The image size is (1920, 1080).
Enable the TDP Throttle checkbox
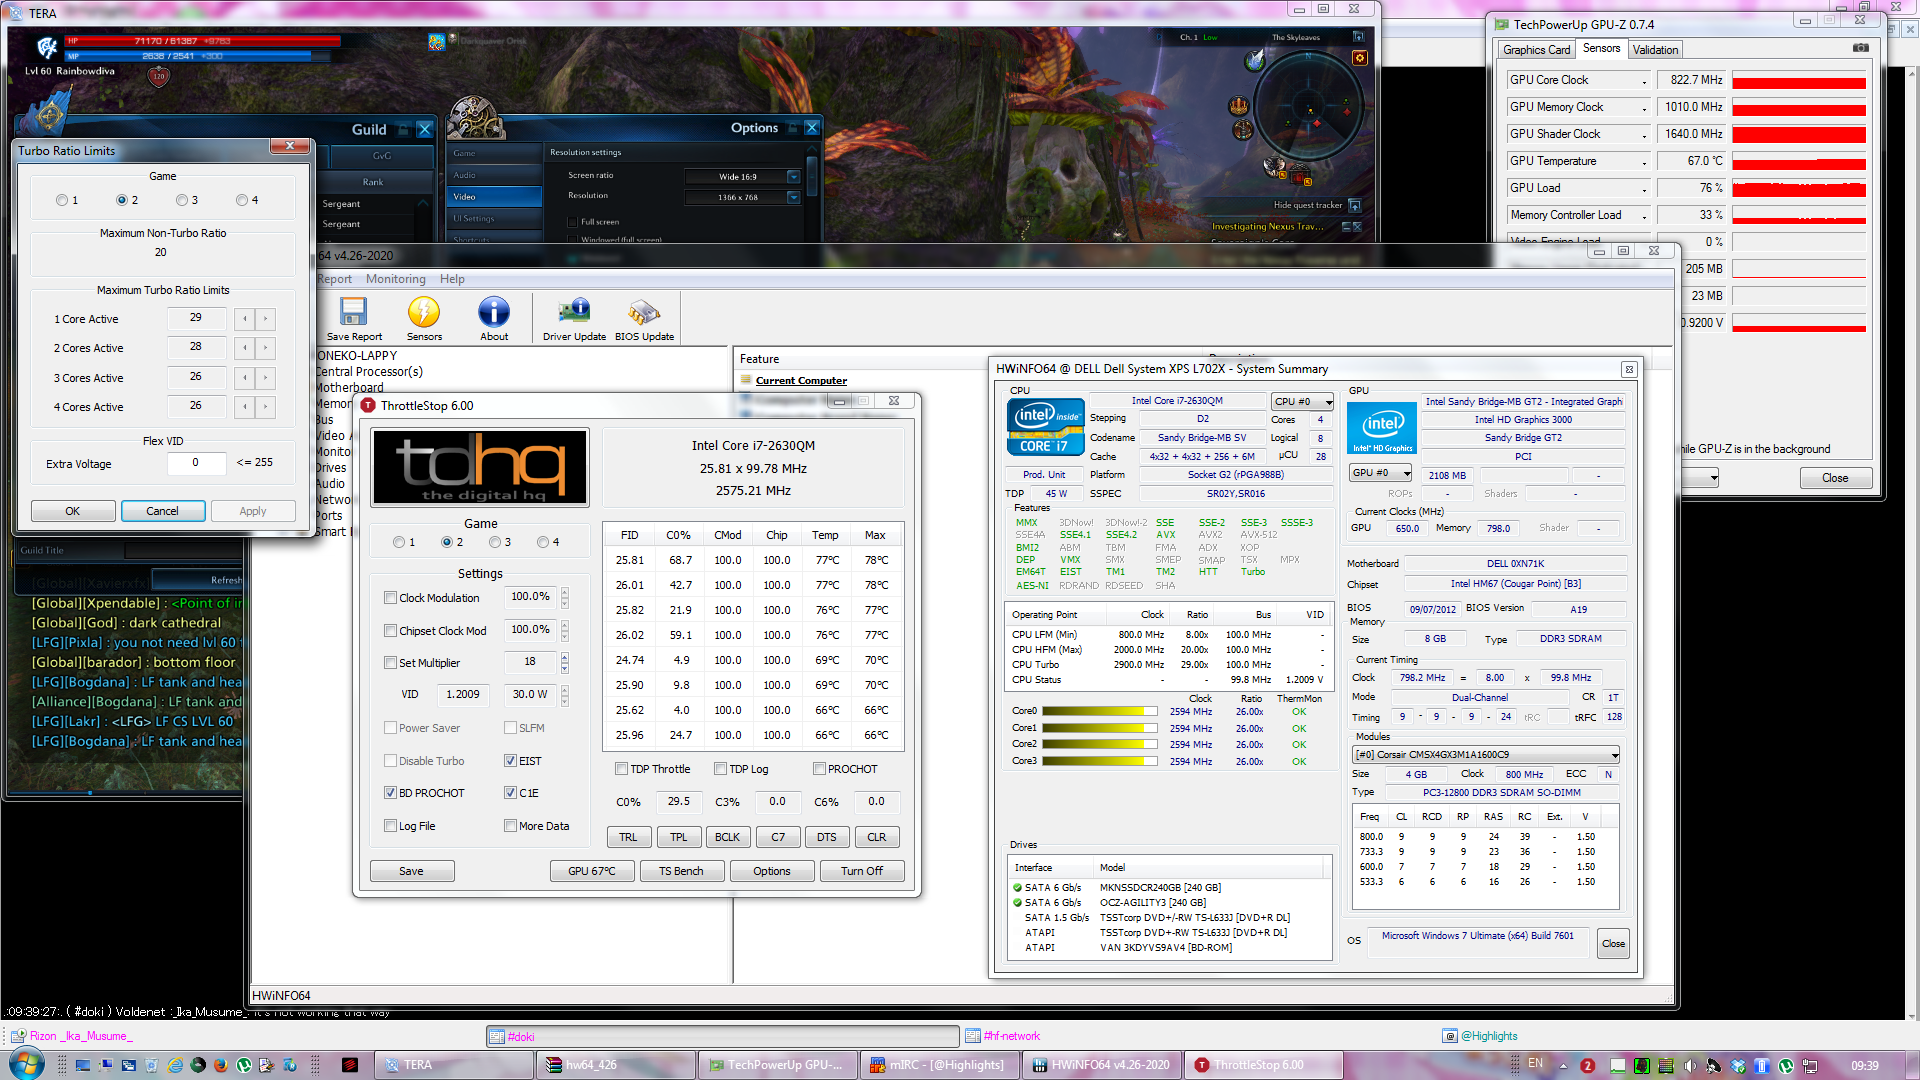[x=622, y=769]
